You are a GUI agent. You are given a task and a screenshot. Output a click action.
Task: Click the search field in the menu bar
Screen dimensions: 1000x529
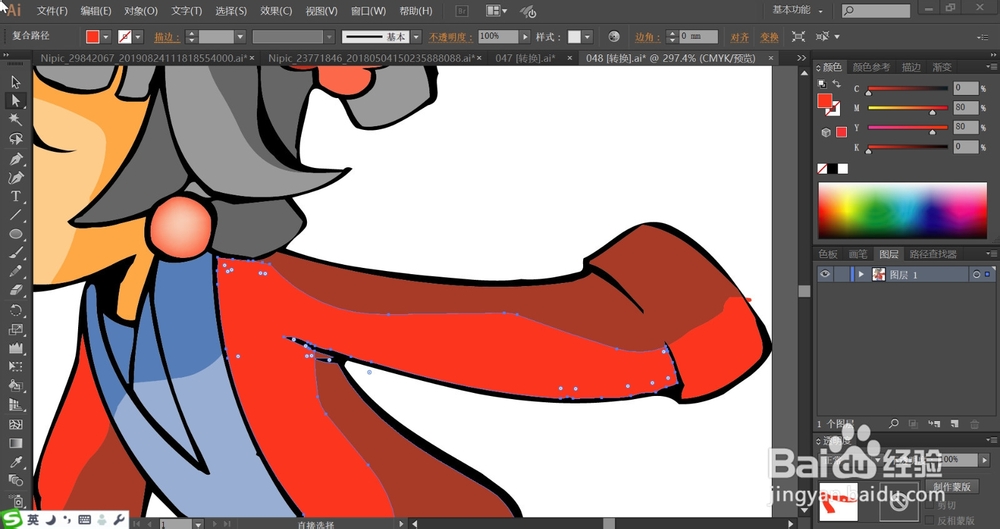875,10
